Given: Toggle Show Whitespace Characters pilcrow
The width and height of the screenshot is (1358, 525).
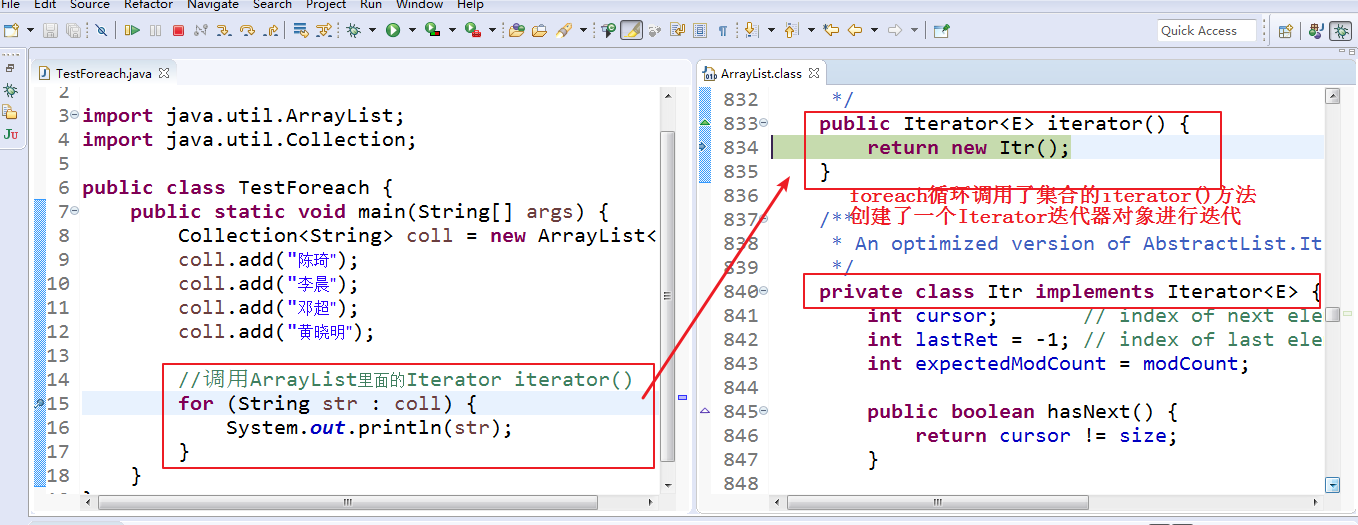Looking at the screenshot, I should click(723, 31).
